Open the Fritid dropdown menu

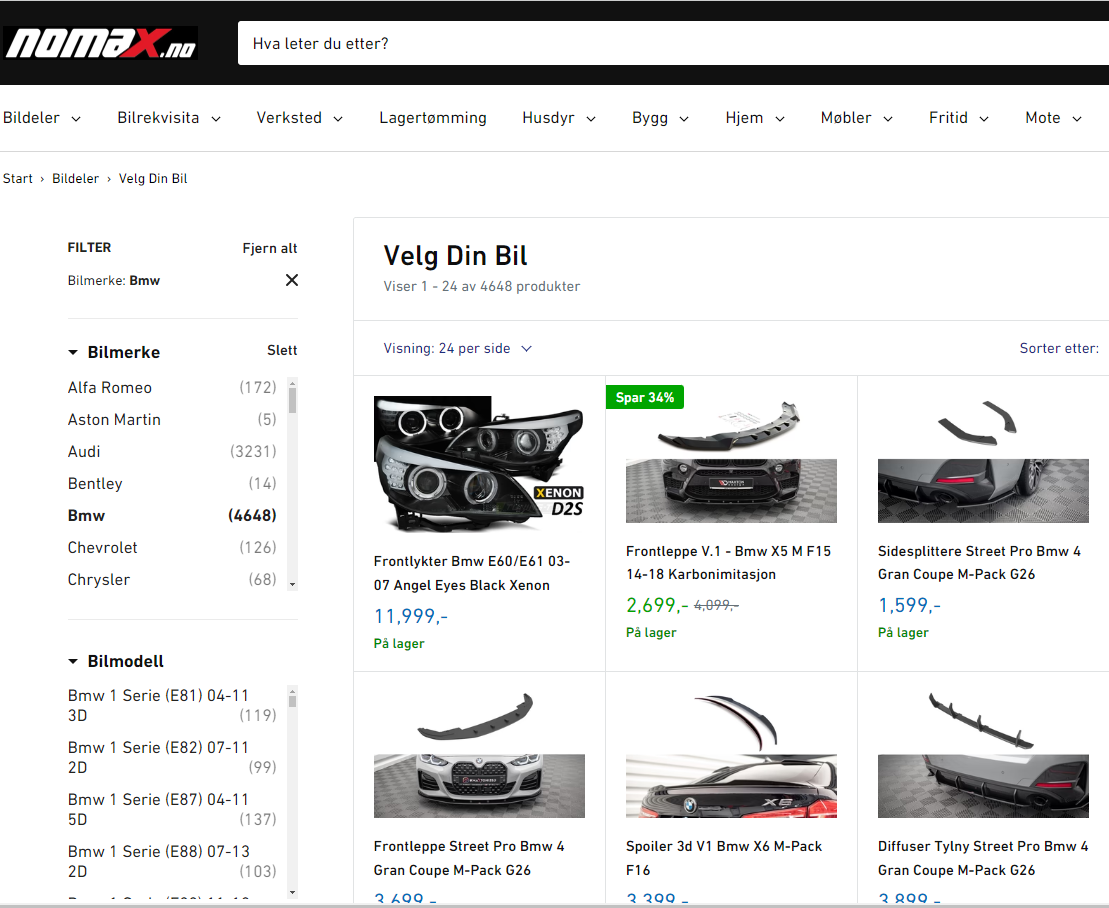(x=959, y=118)
